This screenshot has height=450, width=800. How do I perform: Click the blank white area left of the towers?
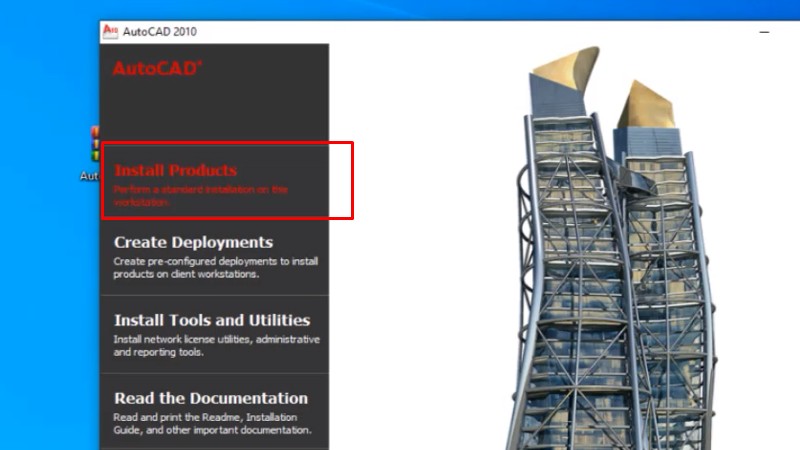pos(420,250)
